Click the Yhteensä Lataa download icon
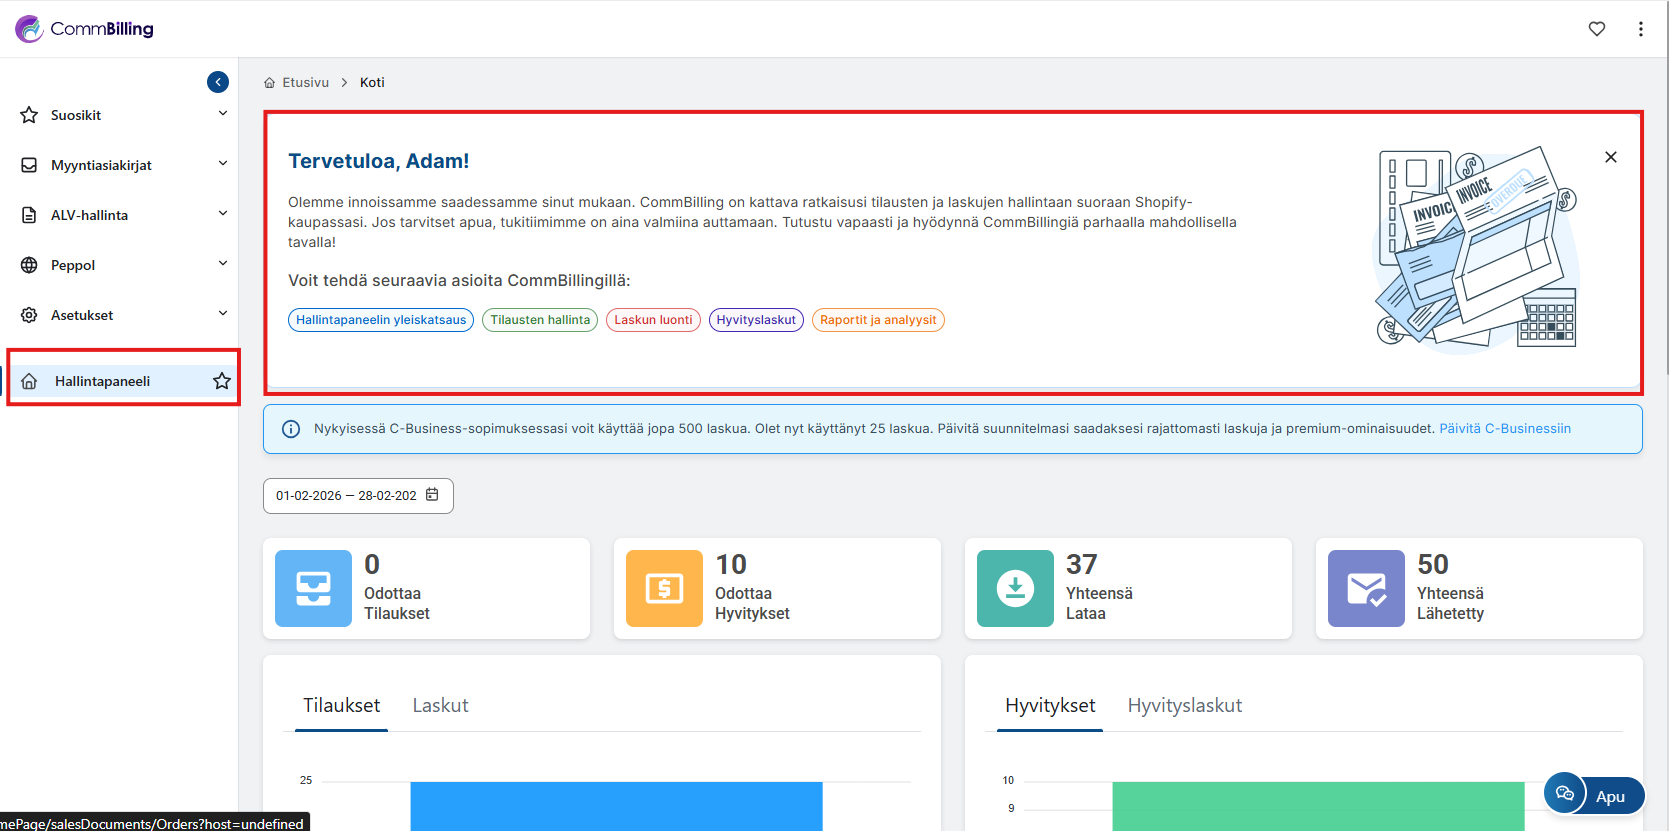This screenshot has height=831, width=1669. [x=1015, y=589]
